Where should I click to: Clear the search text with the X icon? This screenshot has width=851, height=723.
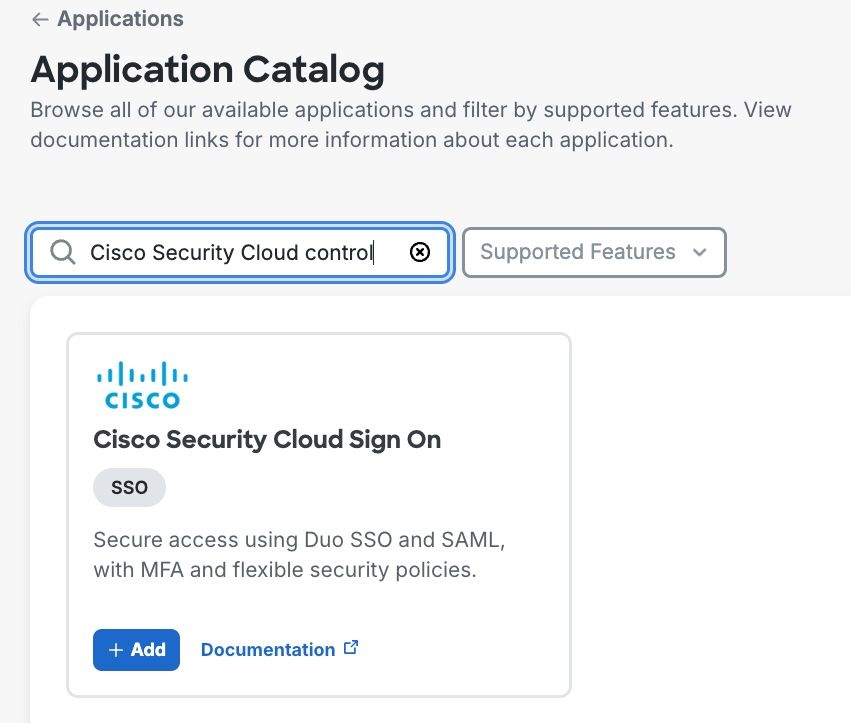(x=420, y=253)
